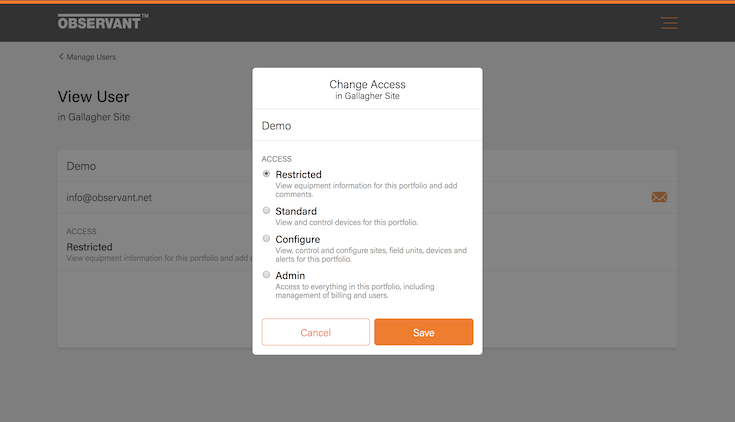Save the access change

click(423, 332)
